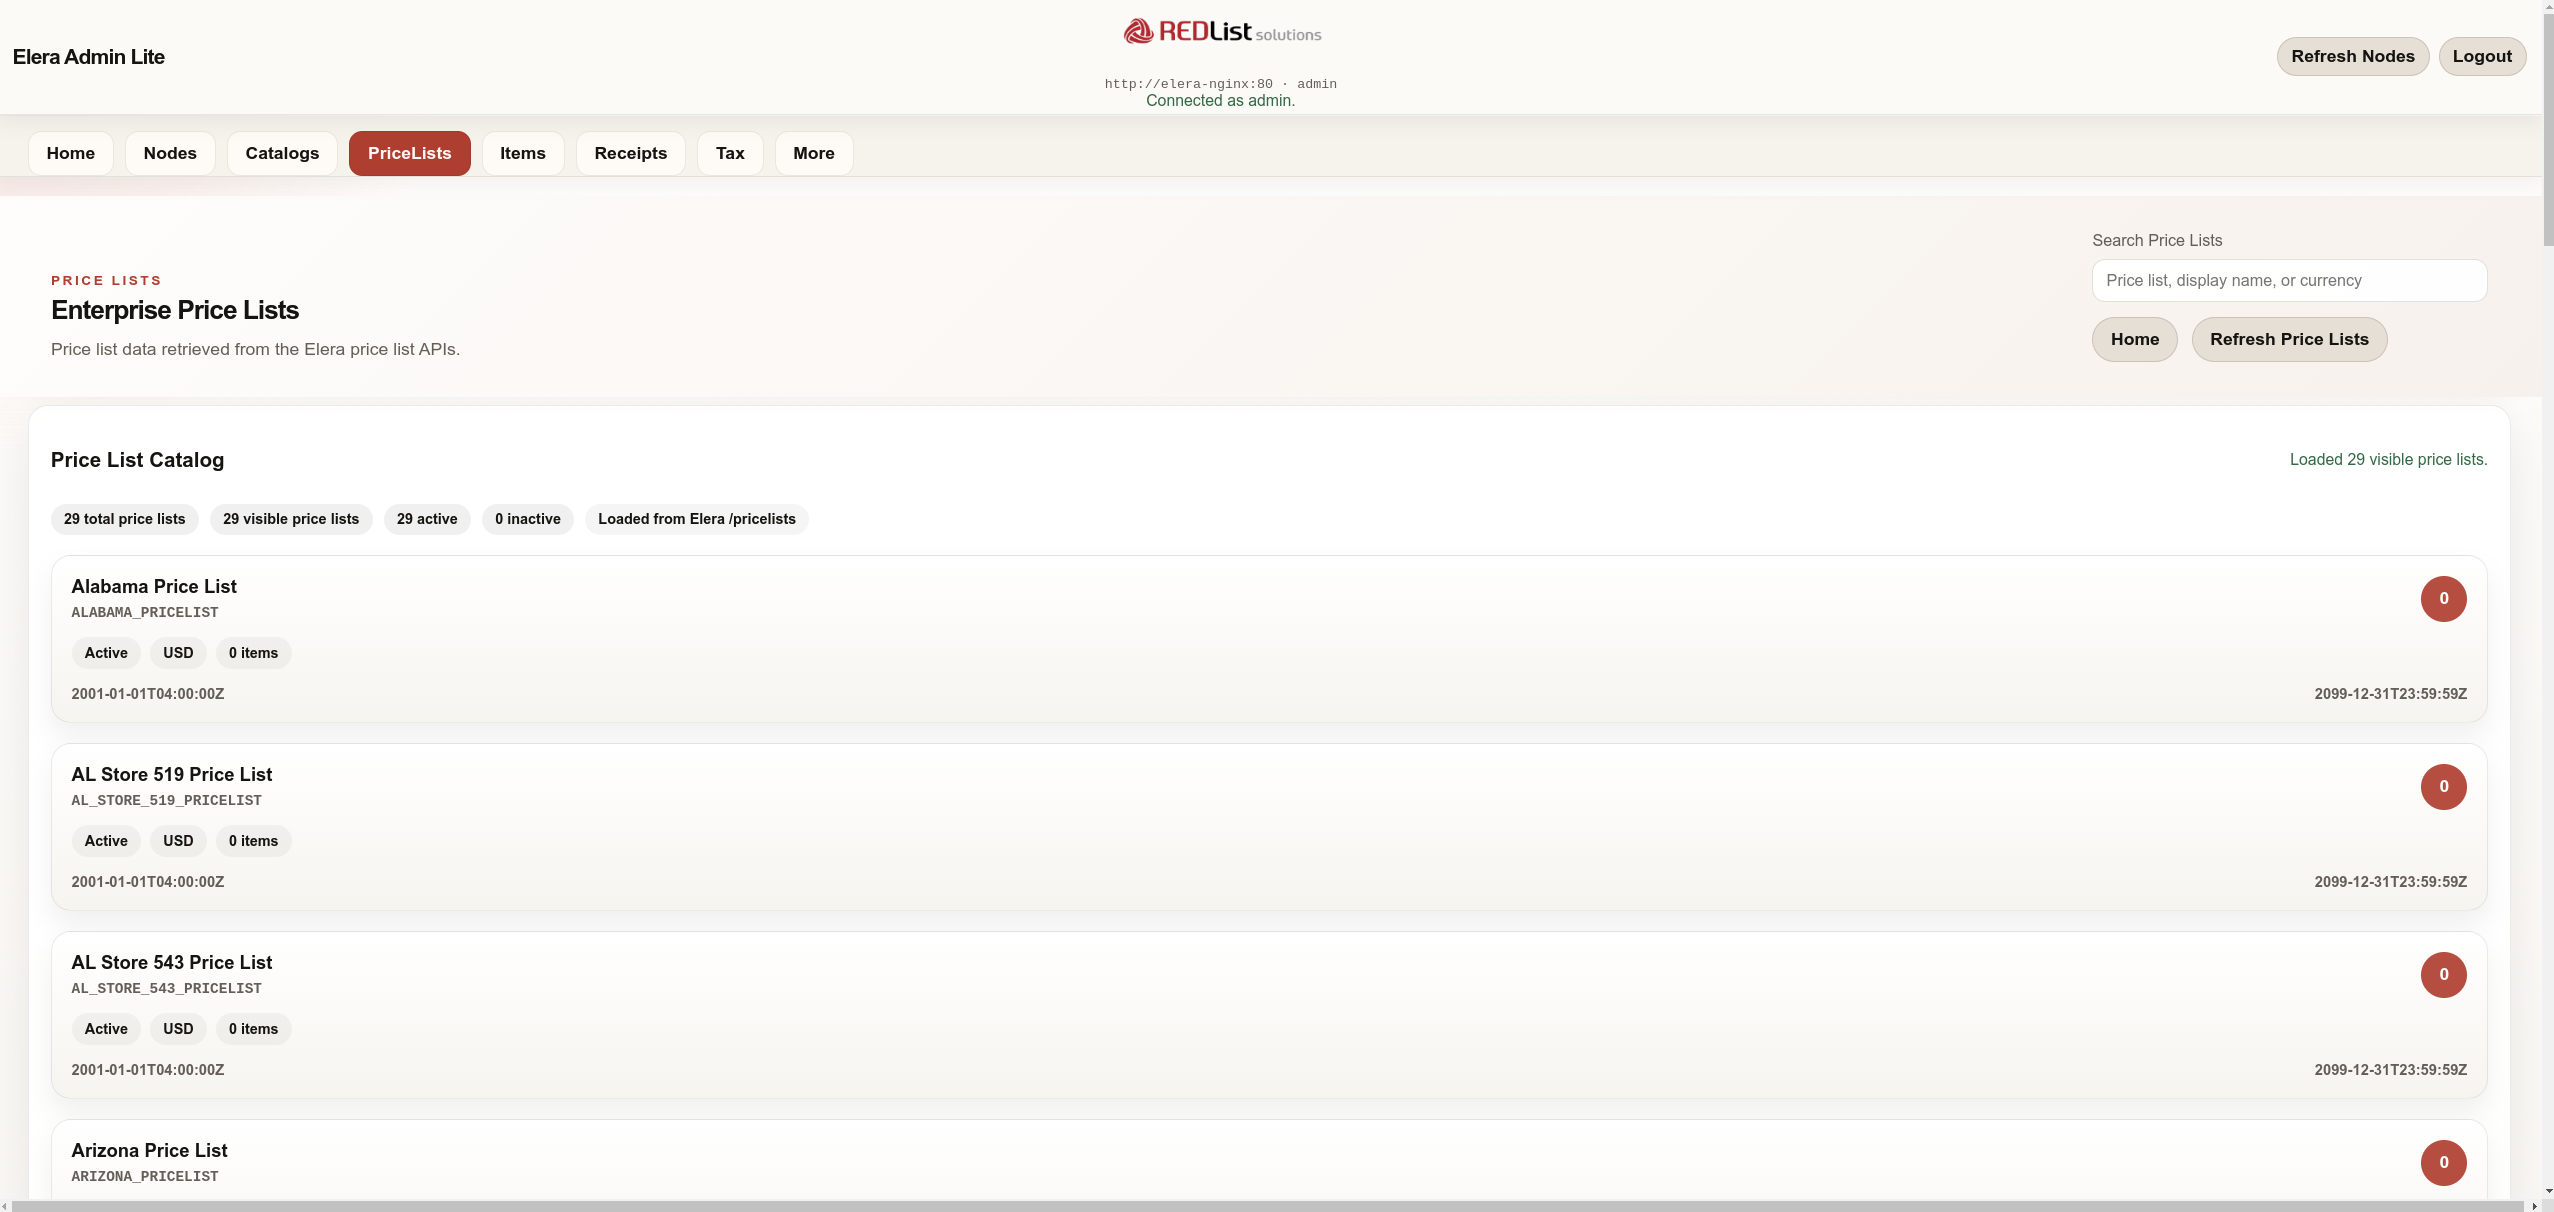
Task: Click the Logout button
Action: (2481, 56)
